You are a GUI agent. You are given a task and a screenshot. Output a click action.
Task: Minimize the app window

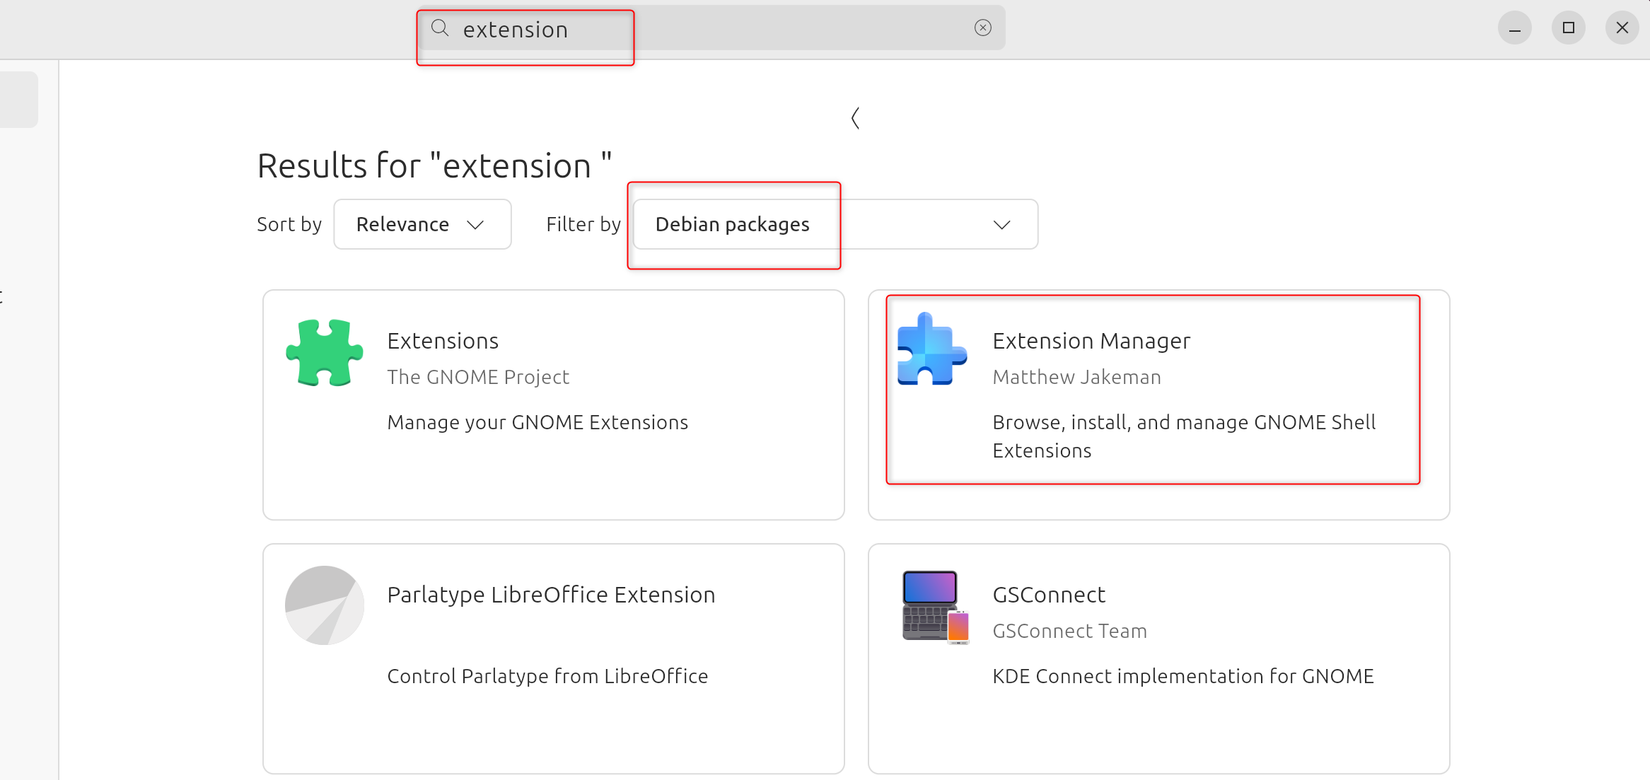[1515, 28]
